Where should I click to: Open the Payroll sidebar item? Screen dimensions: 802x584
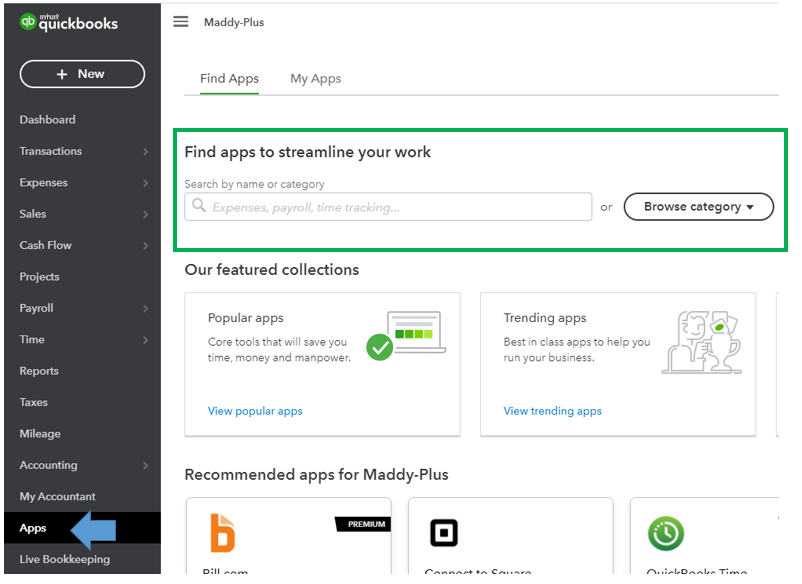[x=36, y=308]
